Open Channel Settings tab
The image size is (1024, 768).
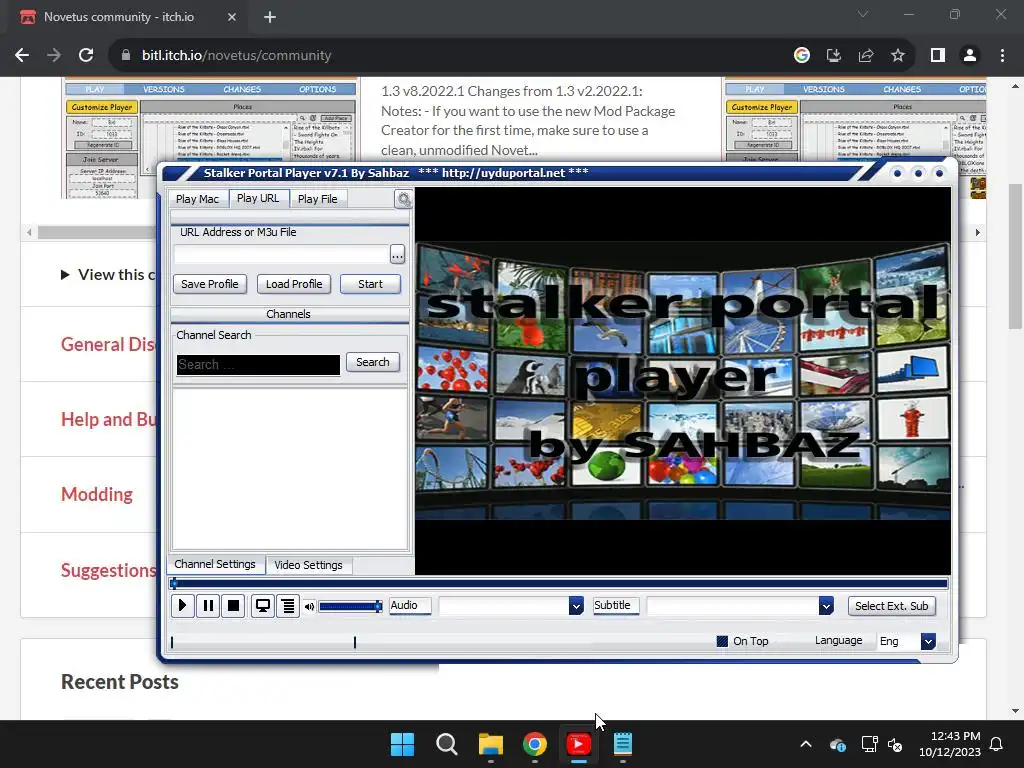pos(215,564)
